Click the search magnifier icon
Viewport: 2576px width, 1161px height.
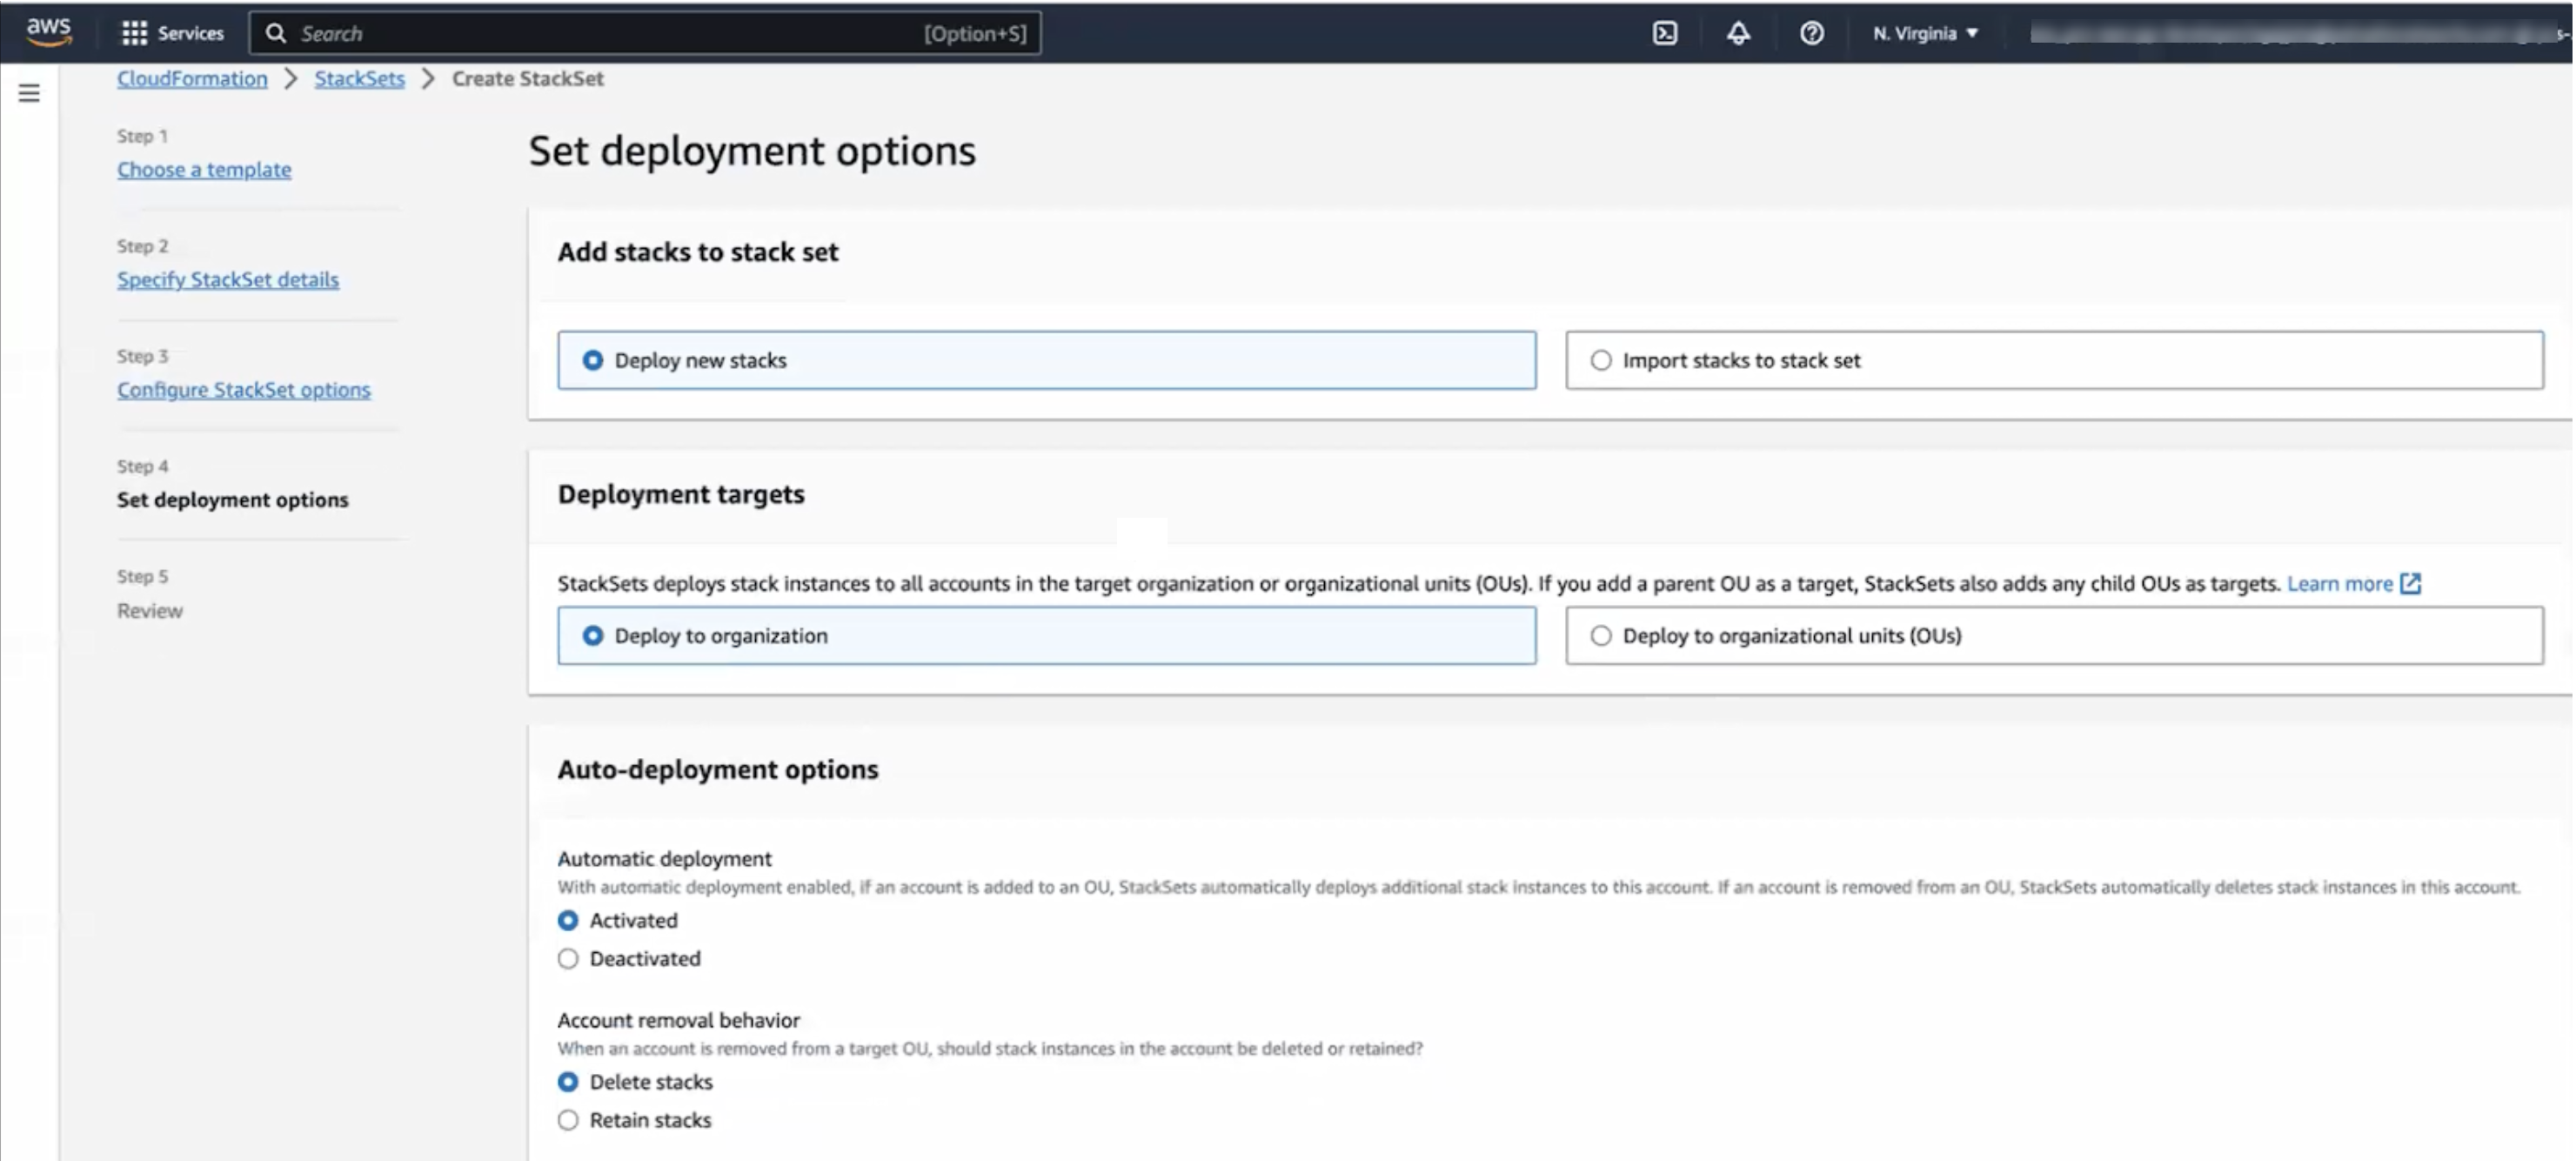click(276, 33)
